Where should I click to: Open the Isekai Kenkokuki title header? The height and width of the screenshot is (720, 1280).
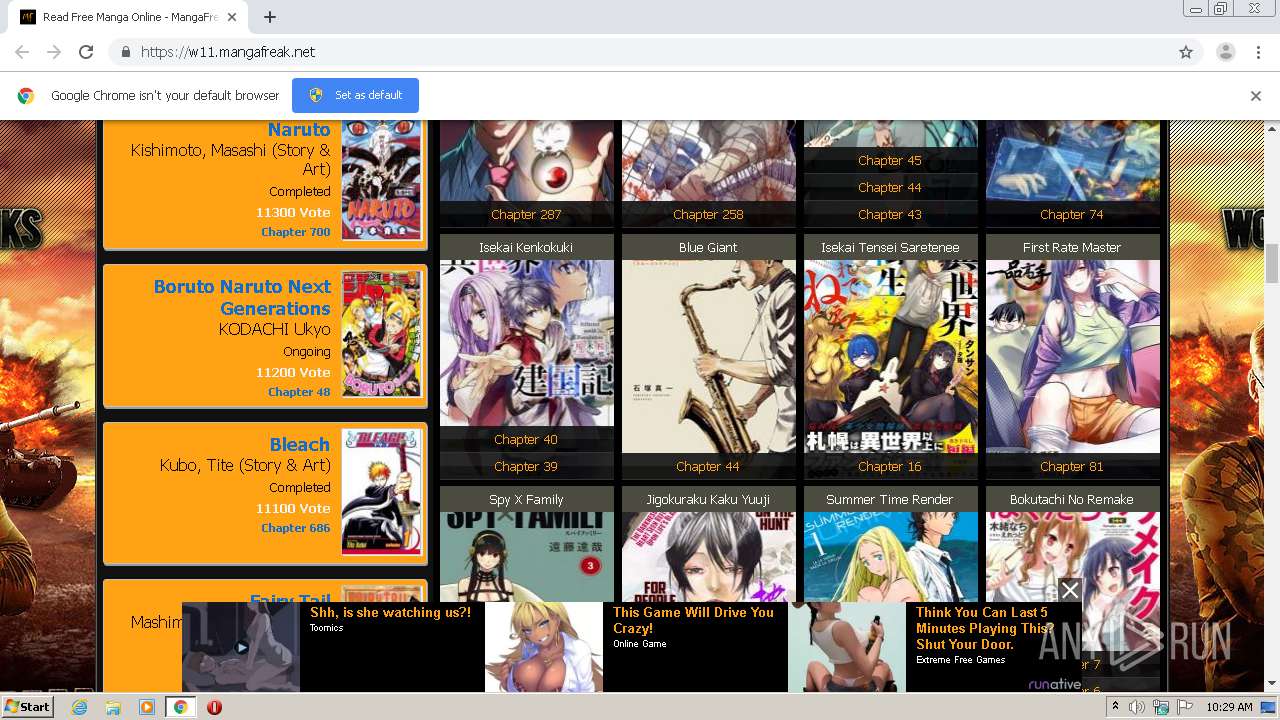527,247
